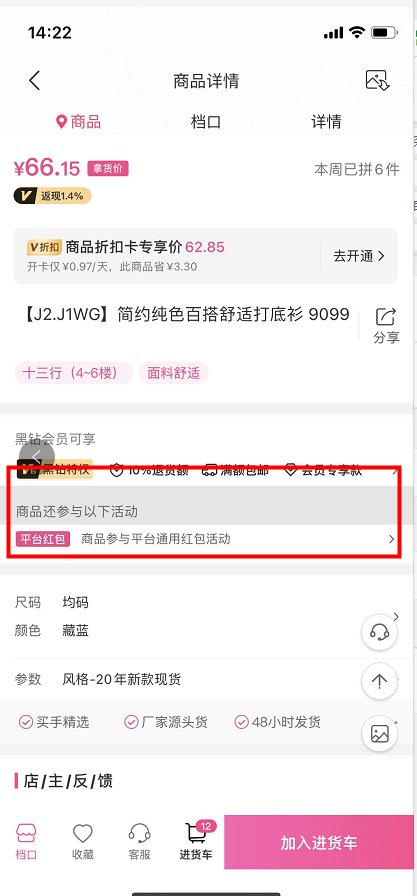Tap the 十三行（4~6楼）tag
417x896 pixels.
74,373
